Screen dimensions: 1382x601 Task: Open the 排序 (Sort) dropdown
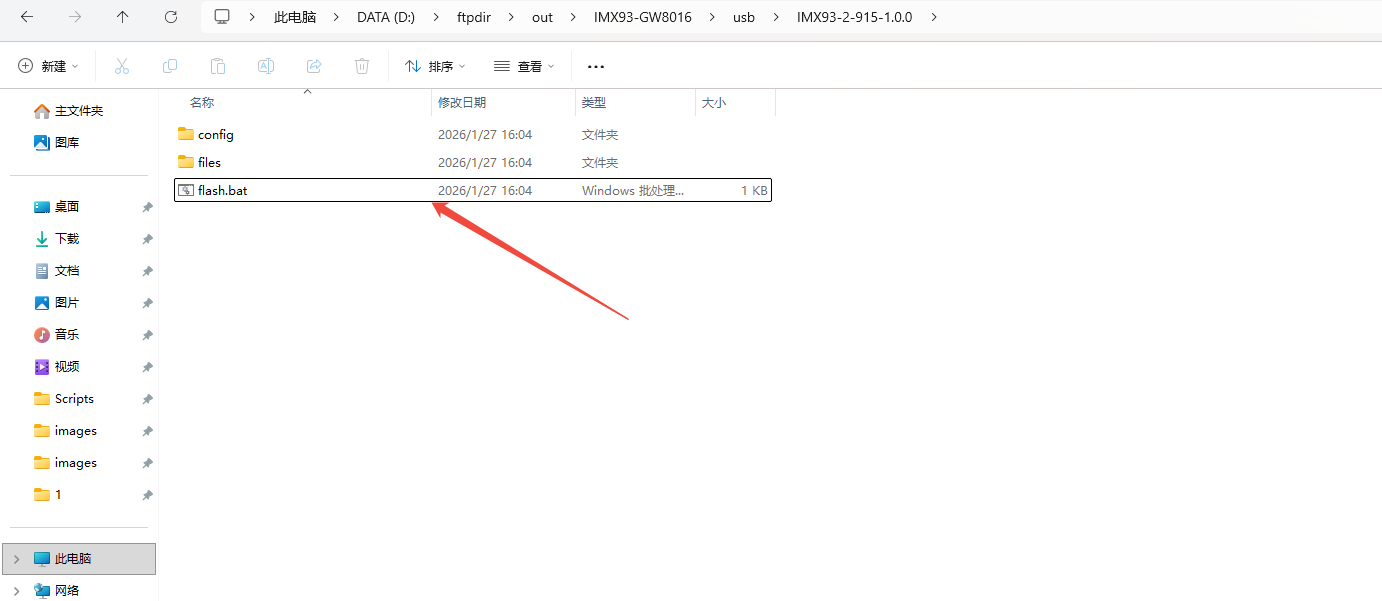pos(435,66)
